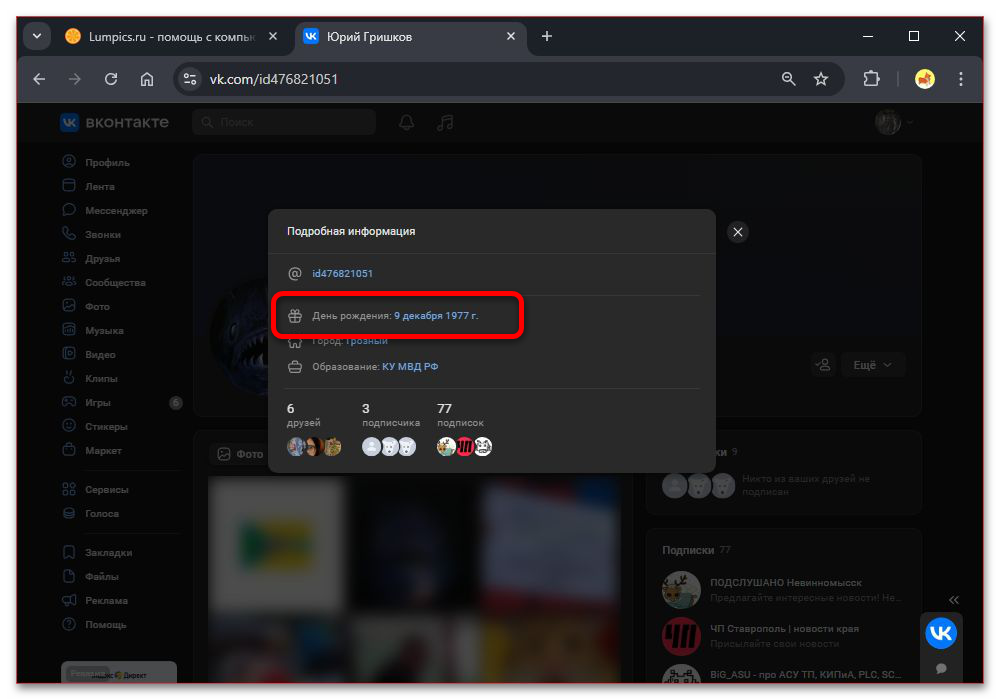Open Друзья in the sidebar

102,259
